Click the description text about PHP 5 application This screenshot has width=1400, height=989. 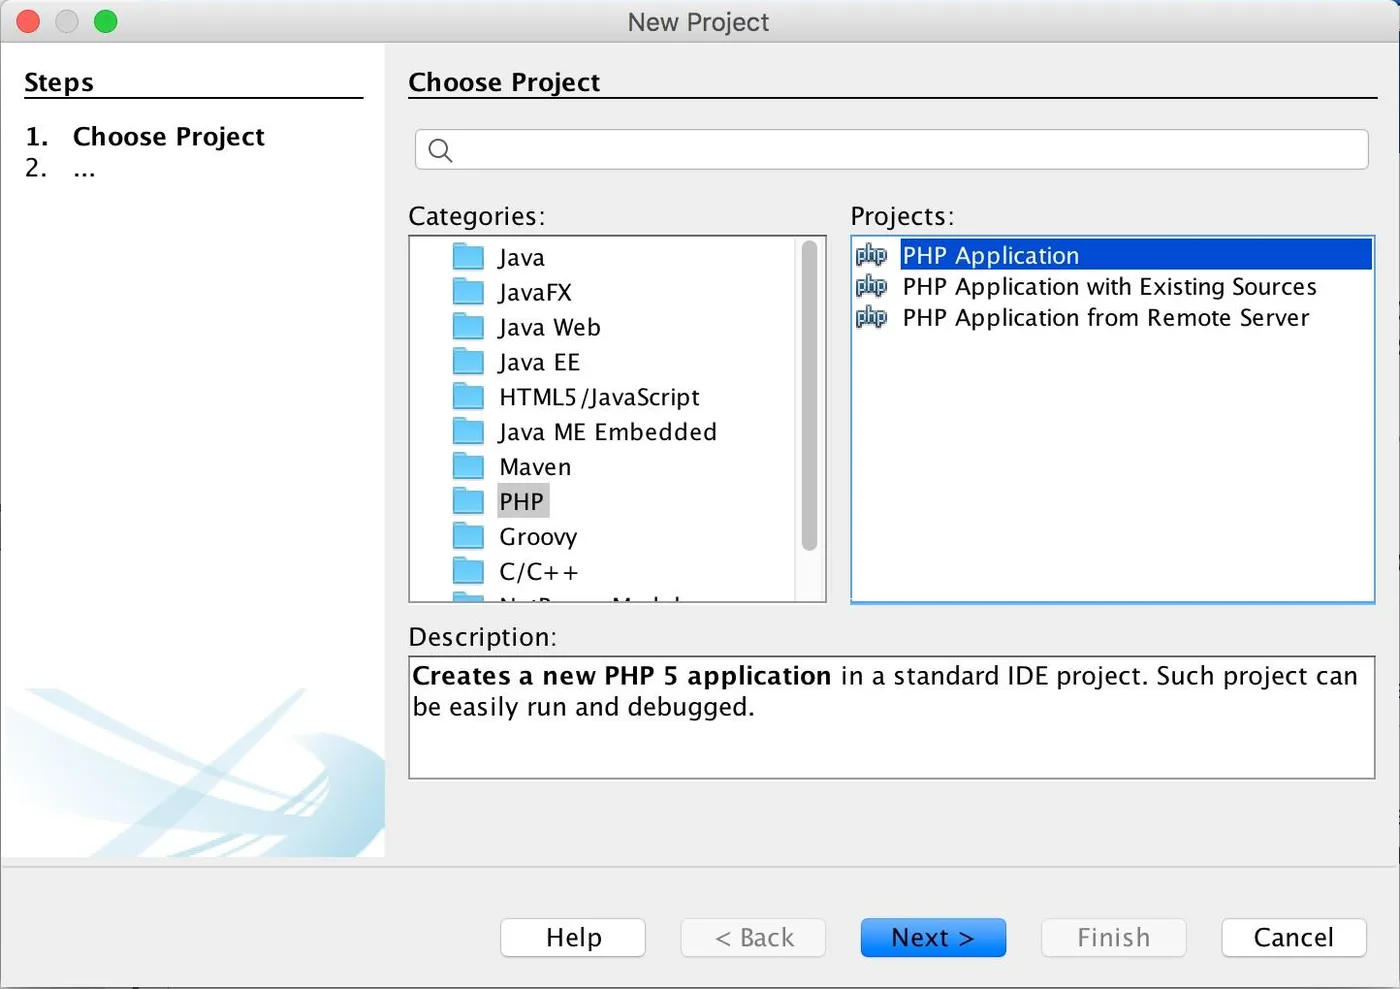point(885,691)
